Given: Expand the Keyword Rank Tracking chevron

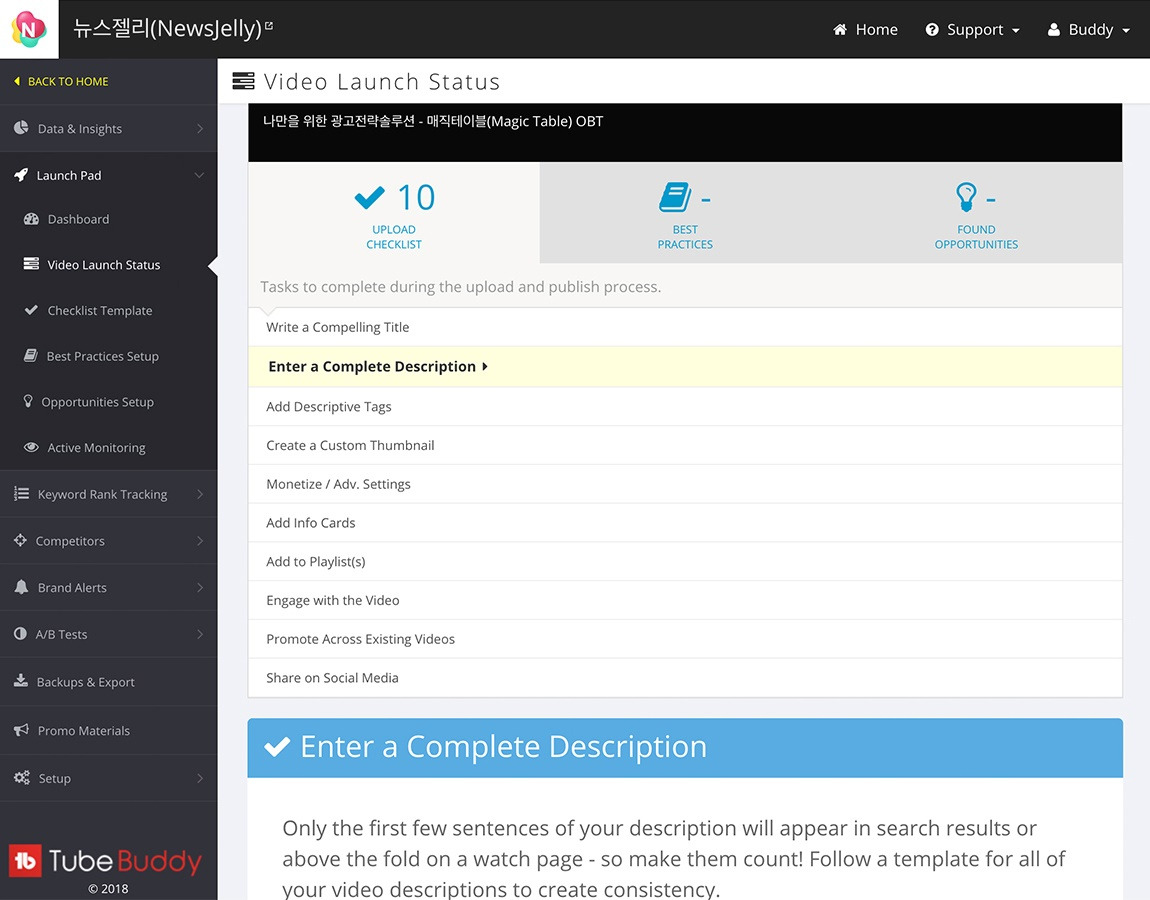Looking at the screenshot, I should (199, 494).
